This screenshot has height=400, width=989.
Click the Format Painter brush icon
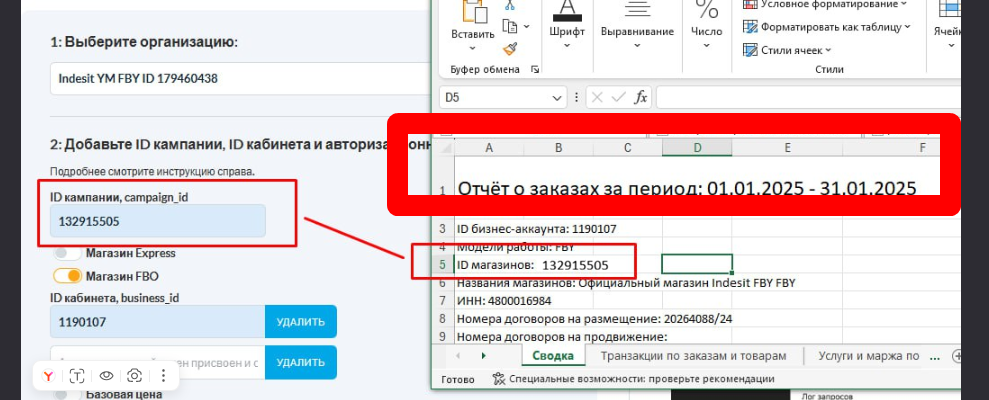[x=510, y=48]
